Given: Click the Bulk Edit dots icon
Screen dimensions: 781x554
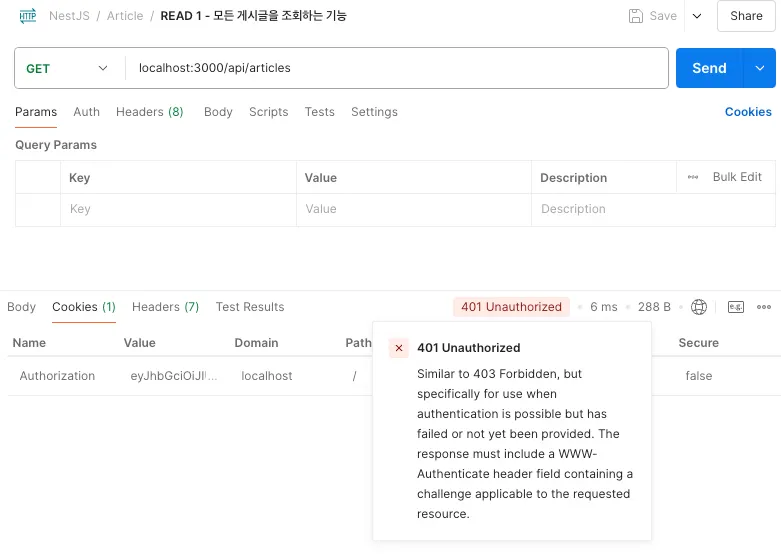Looking at the screenshot, I should click(693, 177).
